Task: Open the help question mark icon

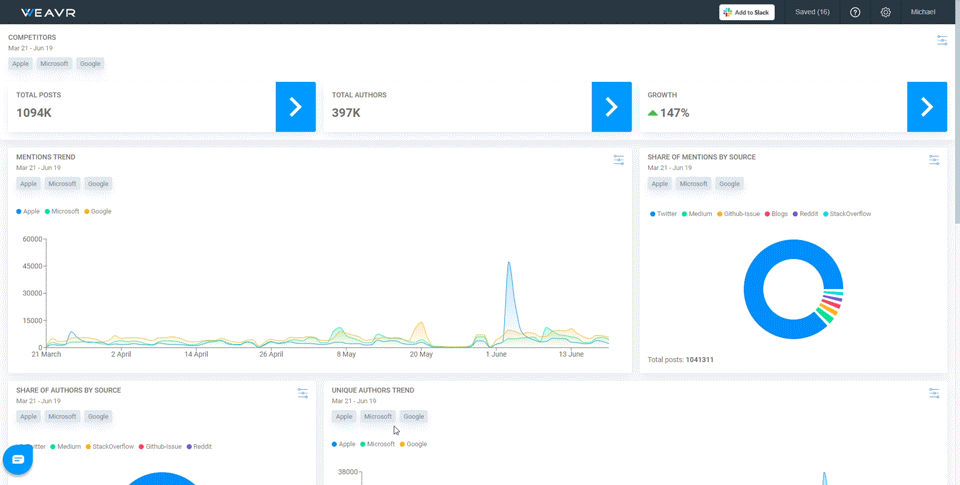Action: [855, 12]
